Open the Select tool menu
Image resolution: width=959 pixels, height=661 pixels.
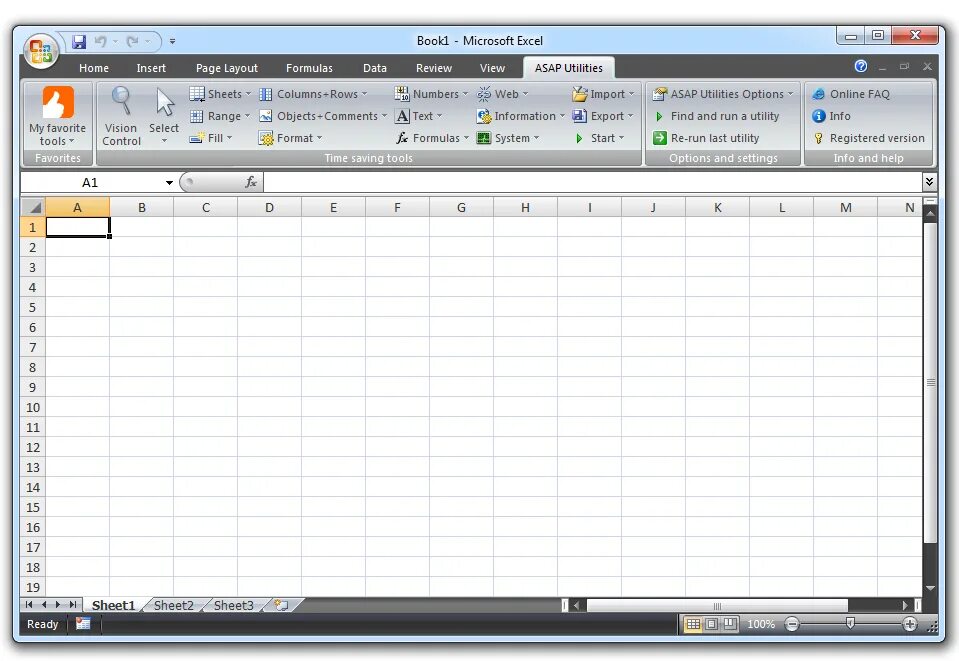(164, 117)
